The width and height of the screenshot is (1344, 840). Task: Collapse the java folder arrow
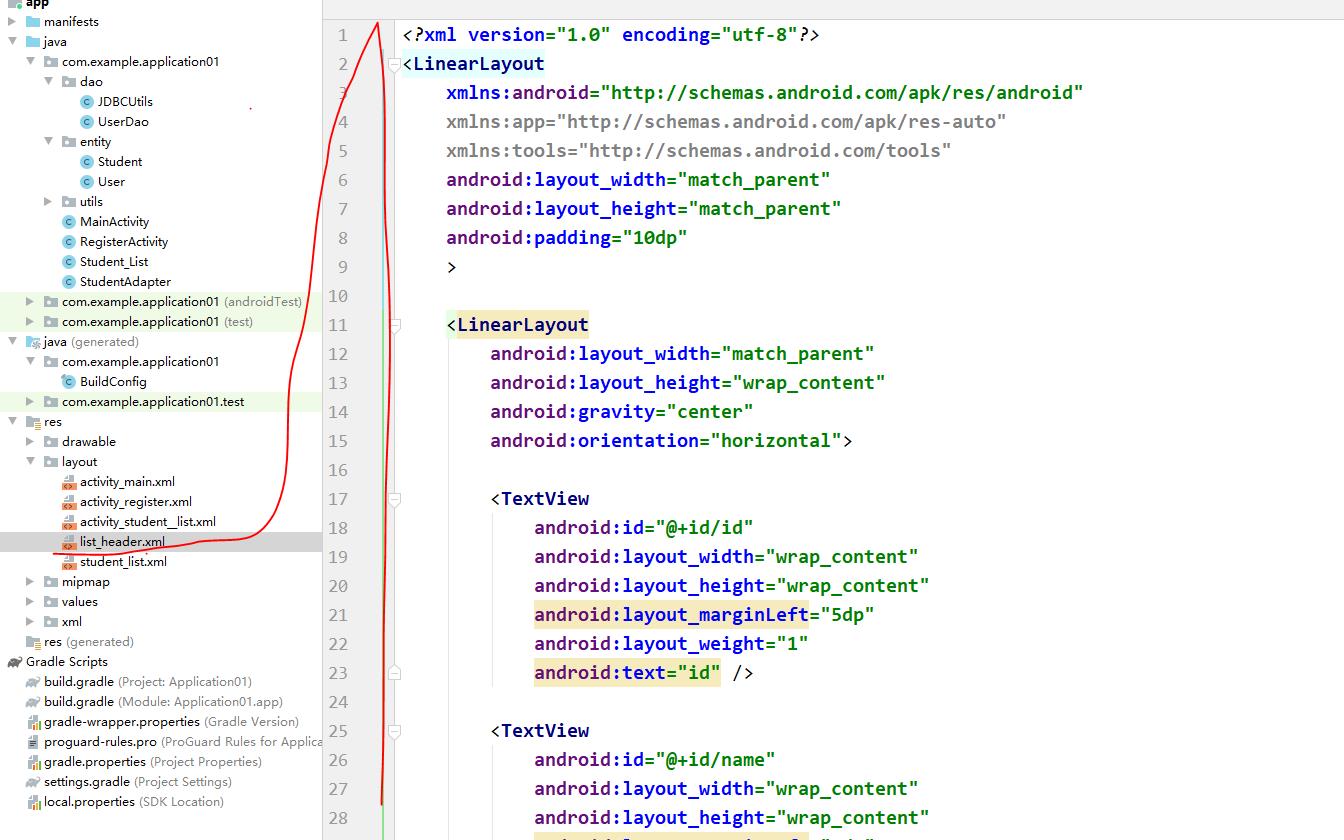[12, 41]
